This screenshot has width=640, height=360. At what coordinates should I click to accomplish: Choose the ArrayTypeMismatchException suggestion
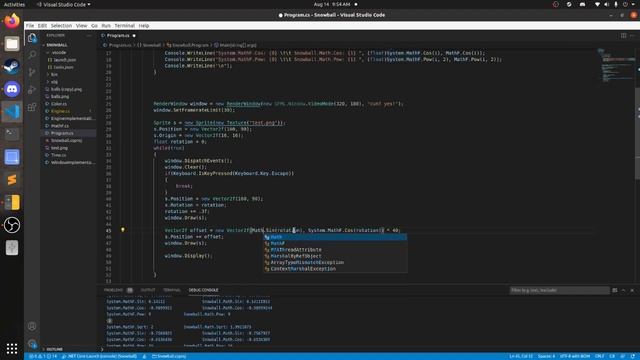[335, 262]
